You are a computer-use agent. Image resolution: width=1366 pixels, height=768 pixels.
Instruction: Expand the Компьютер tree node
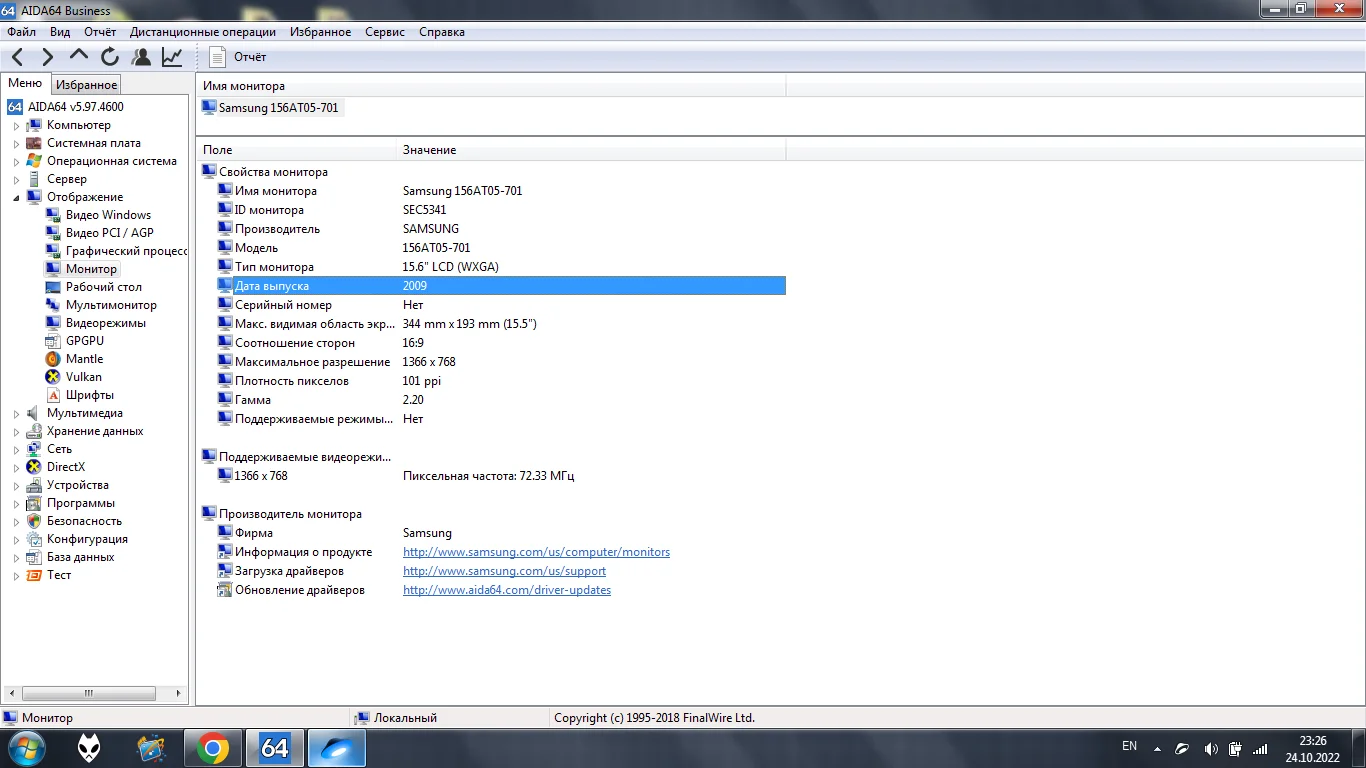tap(16, 126)
